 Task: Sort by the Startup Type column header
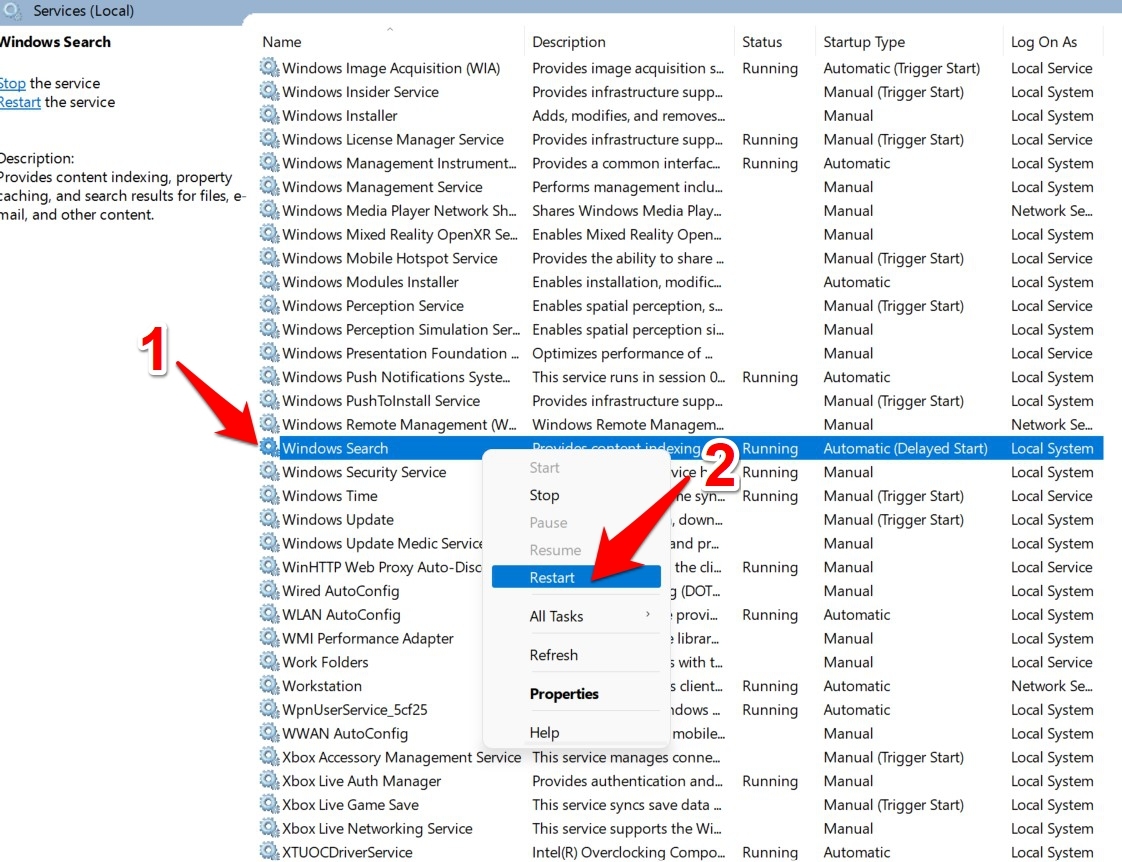pyautogui.click(x=863, y=42)
